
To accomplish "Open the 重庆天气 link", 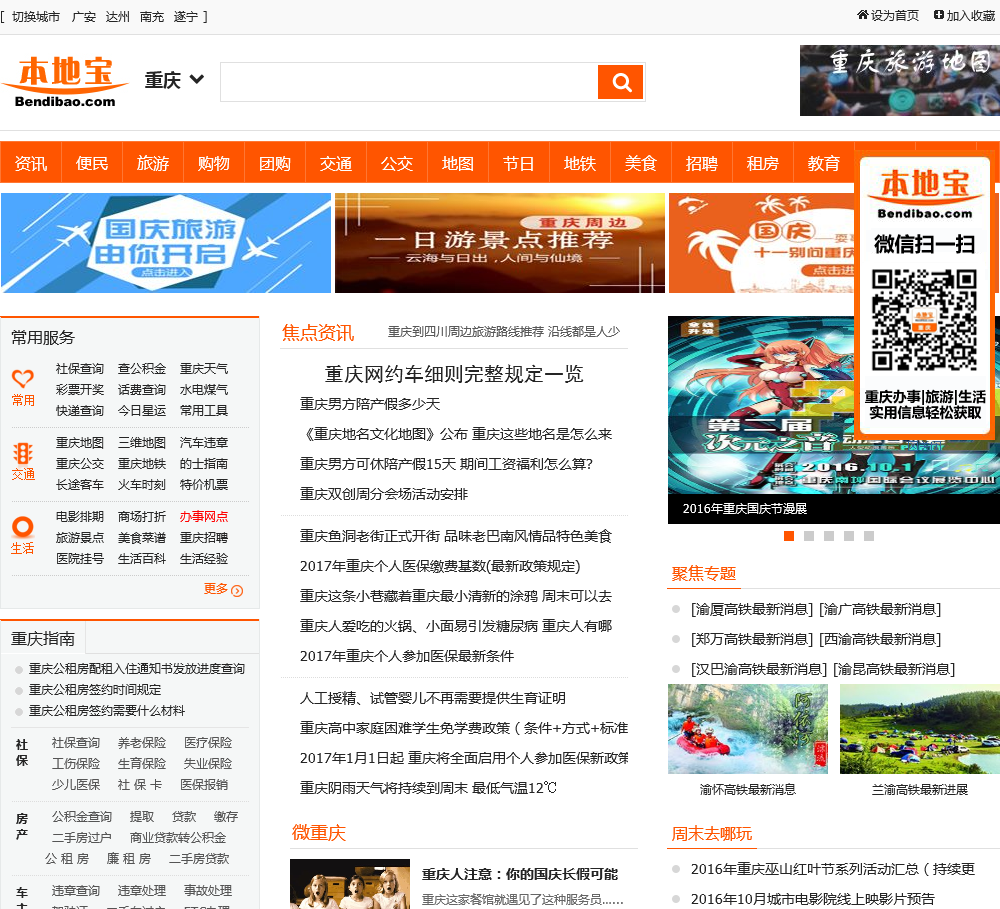I will [x=203, y=369].
